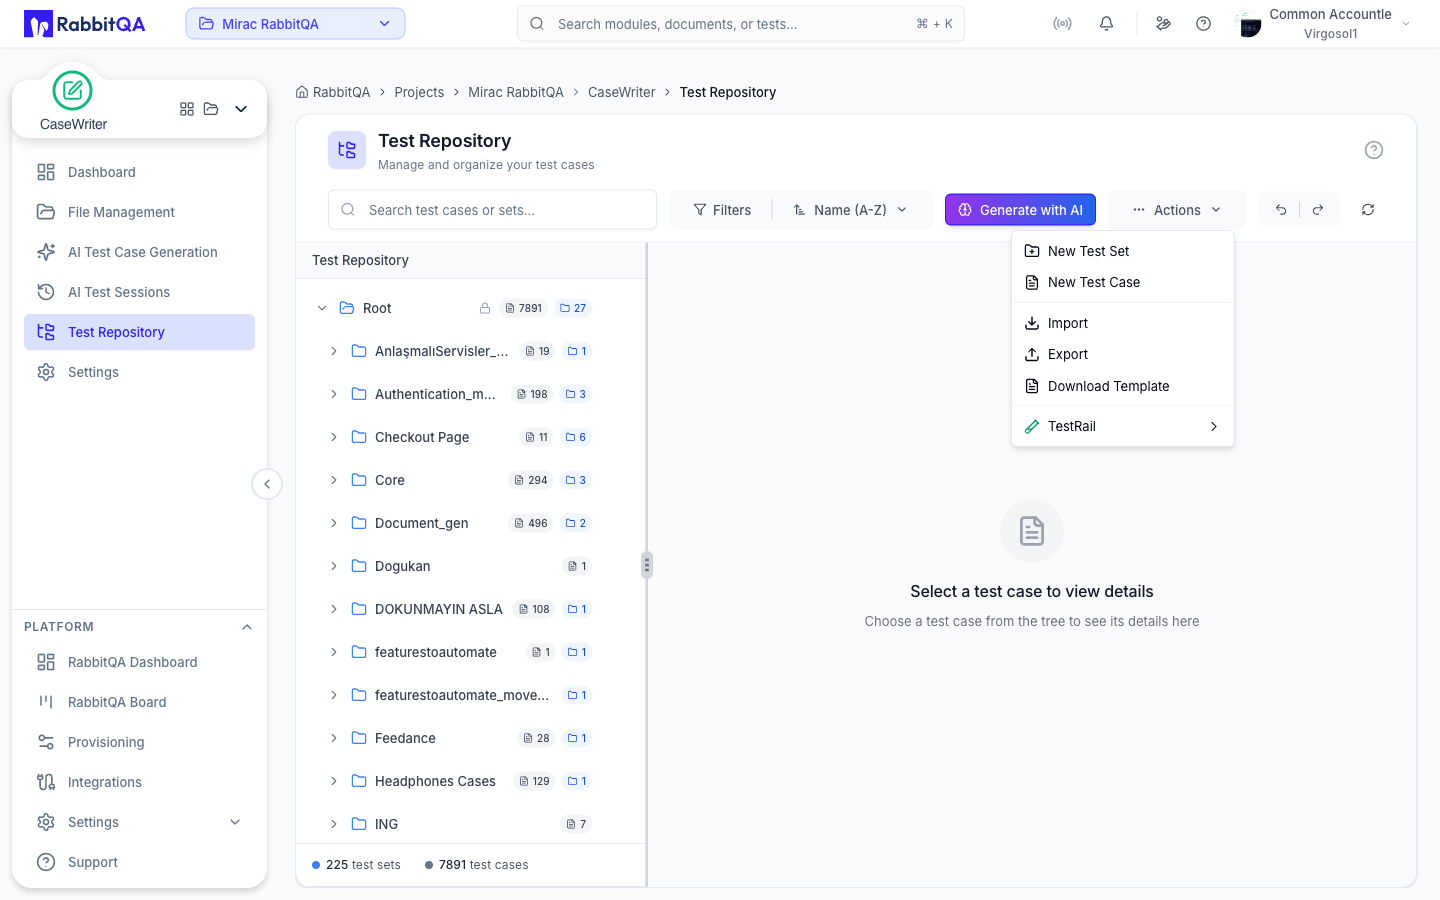Click Generate with AI button
The width and height of the screenshot is (1440, 900).
point(1020,210)
